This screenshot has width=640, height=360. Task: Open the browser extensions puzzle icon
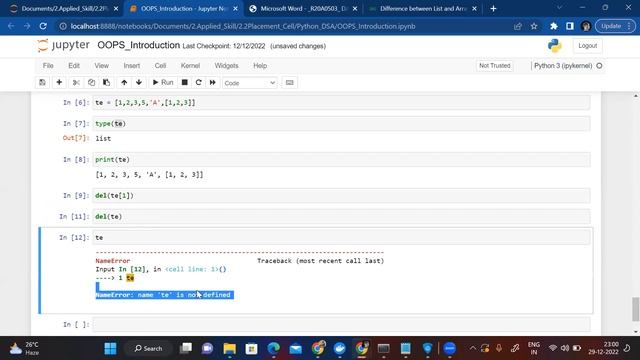tap(553, 26)
